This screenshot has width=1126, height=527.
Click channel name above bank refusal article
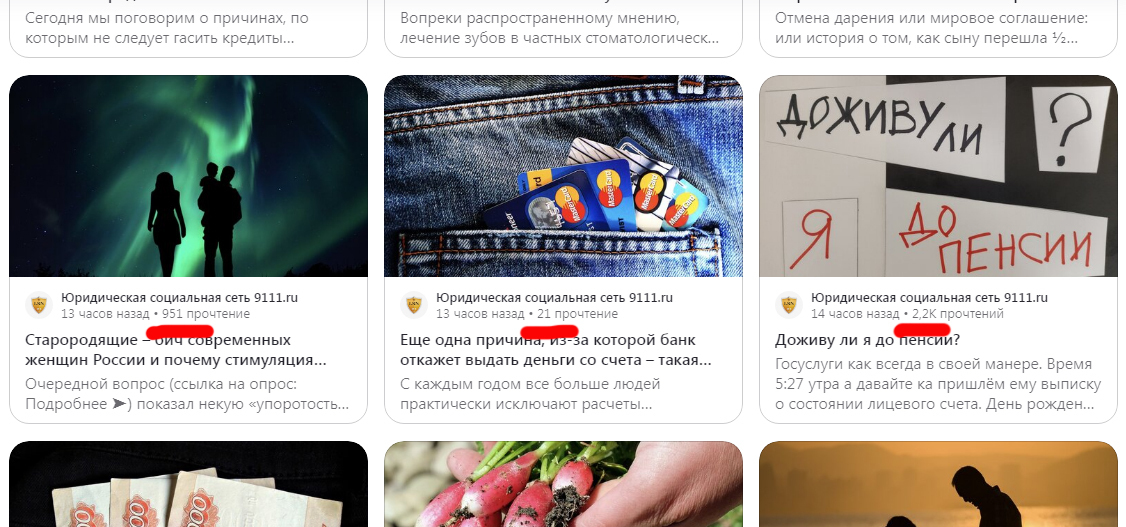coord(554,297)
